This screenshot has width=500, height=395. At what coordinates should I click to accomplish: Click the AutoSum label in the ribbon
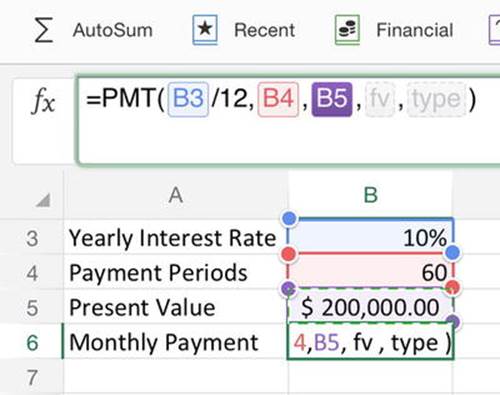(x=113, y=30)
